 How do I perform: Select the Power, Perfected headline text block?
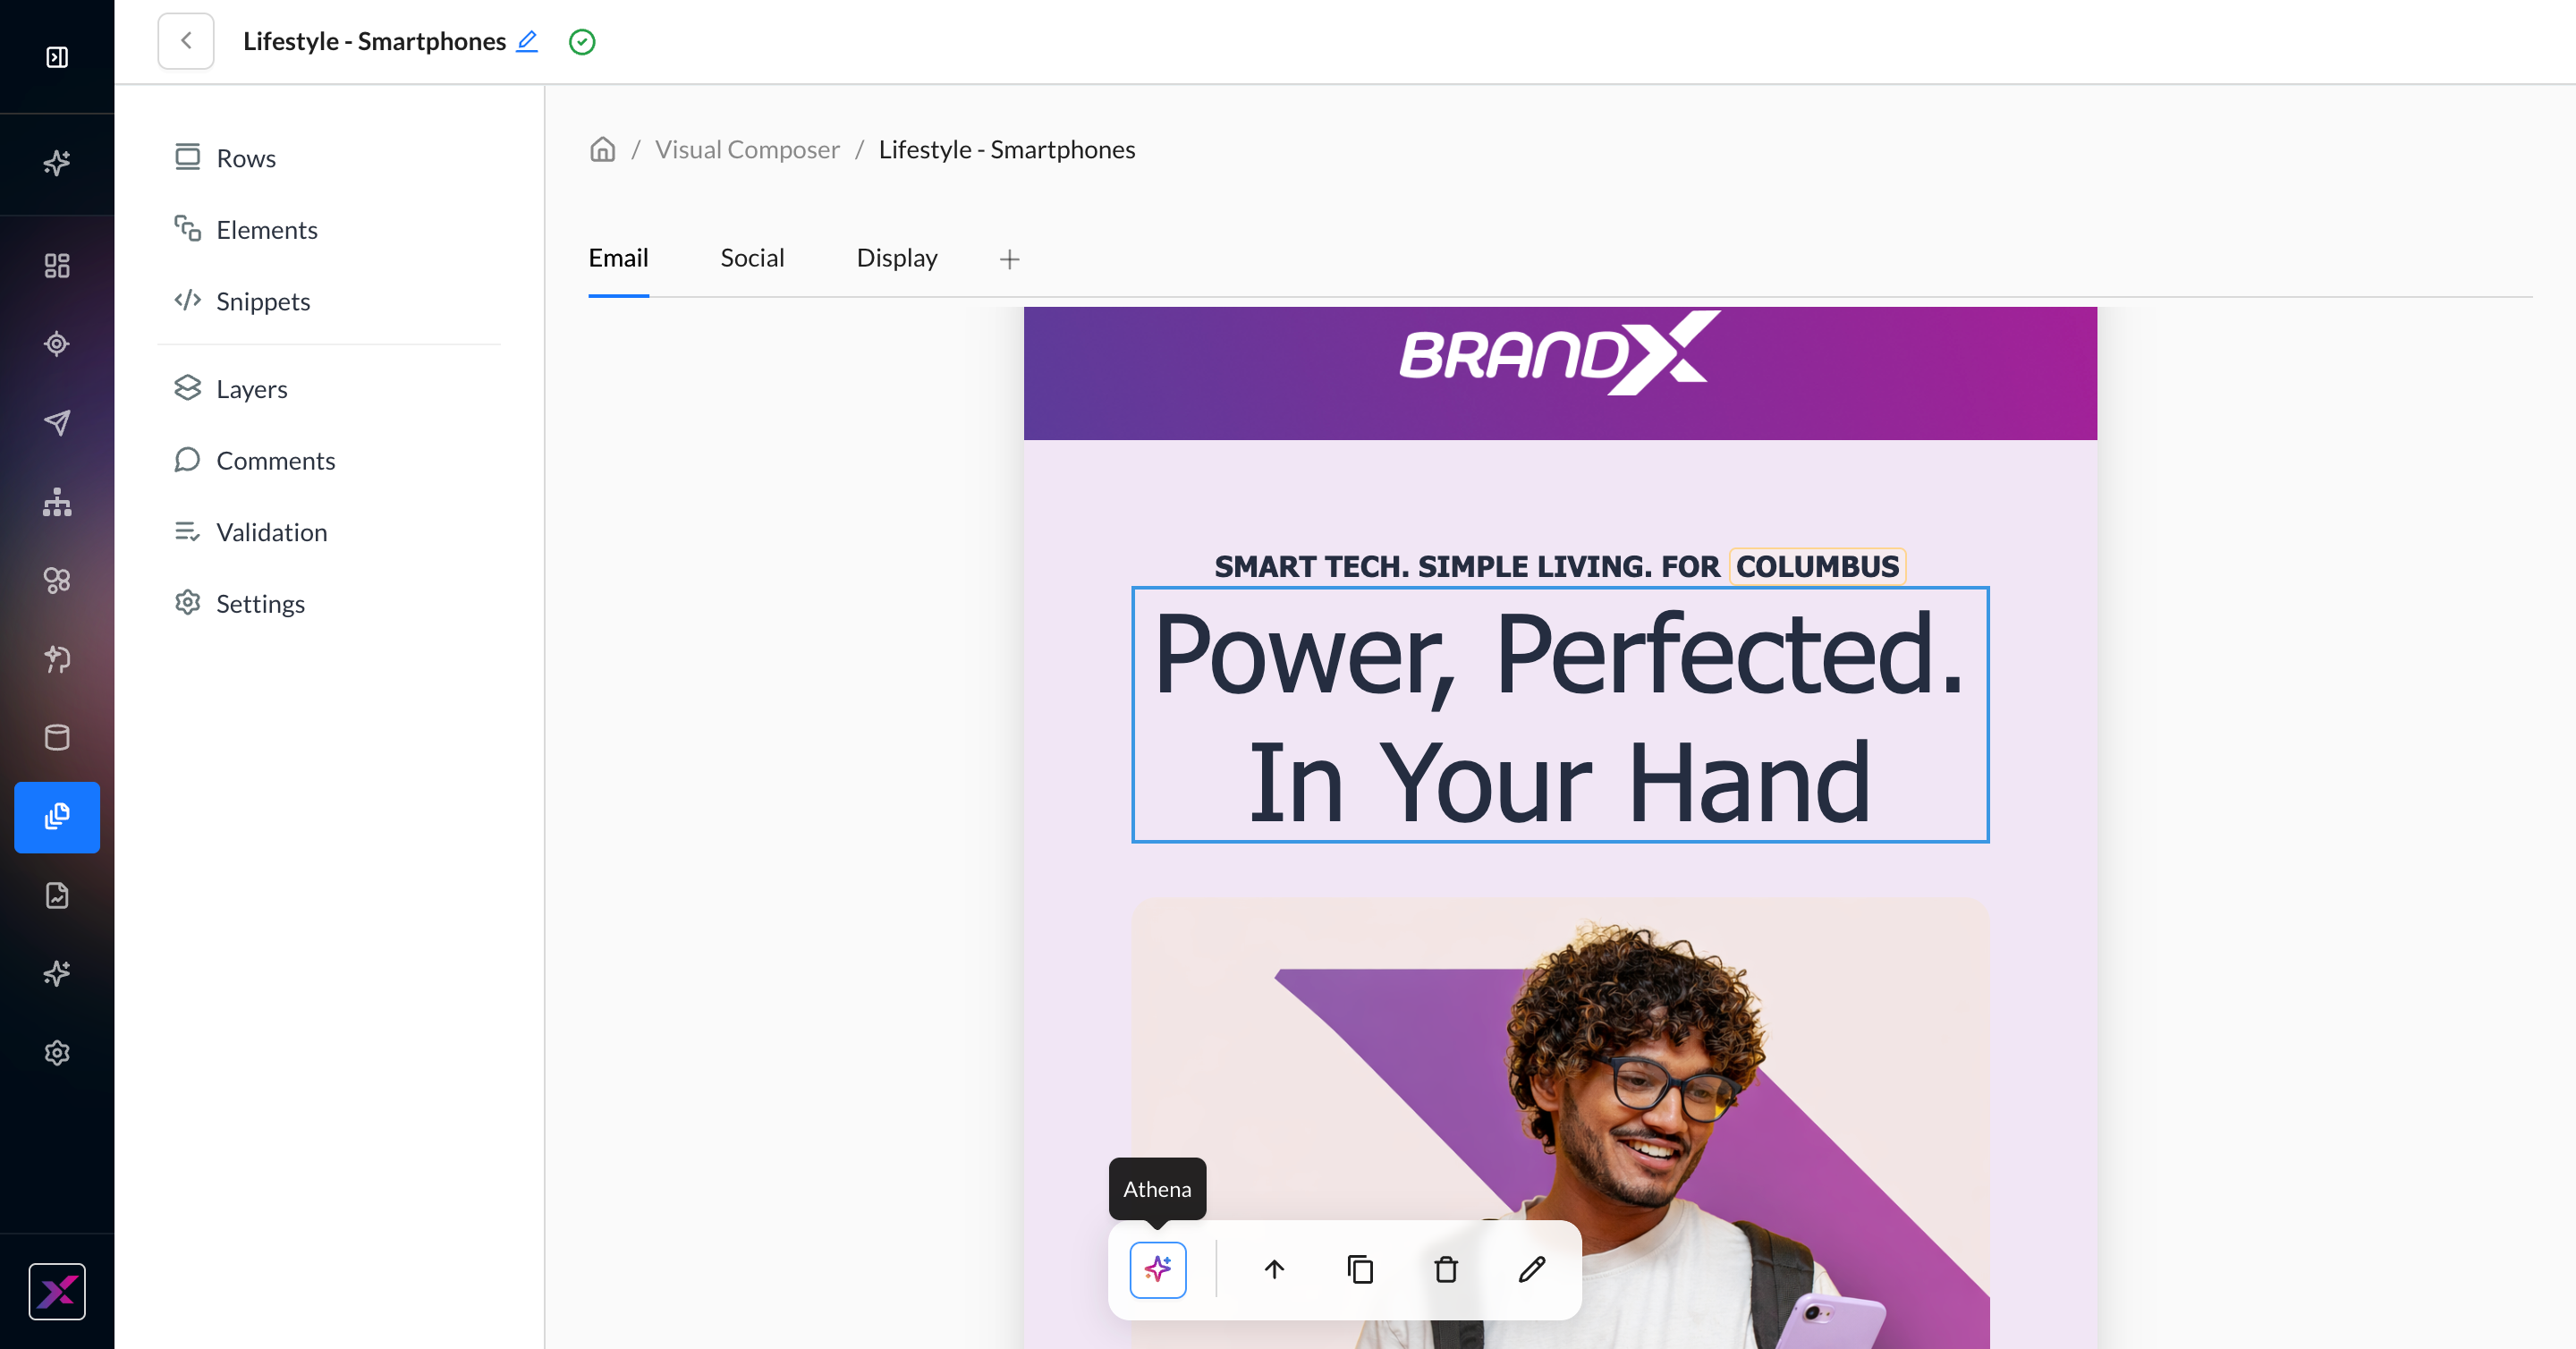pyautogui.click(x=1560, y=715)
